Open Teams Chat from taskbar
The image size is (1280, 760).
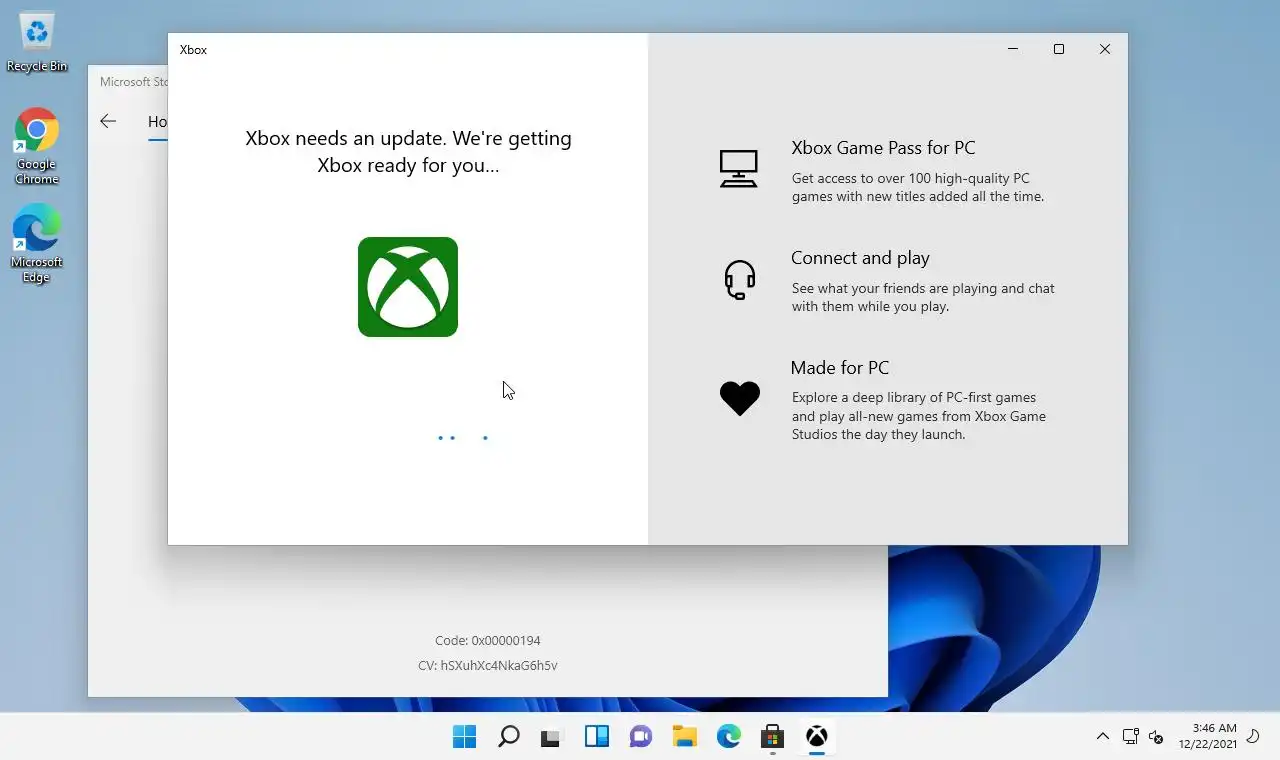641,737
